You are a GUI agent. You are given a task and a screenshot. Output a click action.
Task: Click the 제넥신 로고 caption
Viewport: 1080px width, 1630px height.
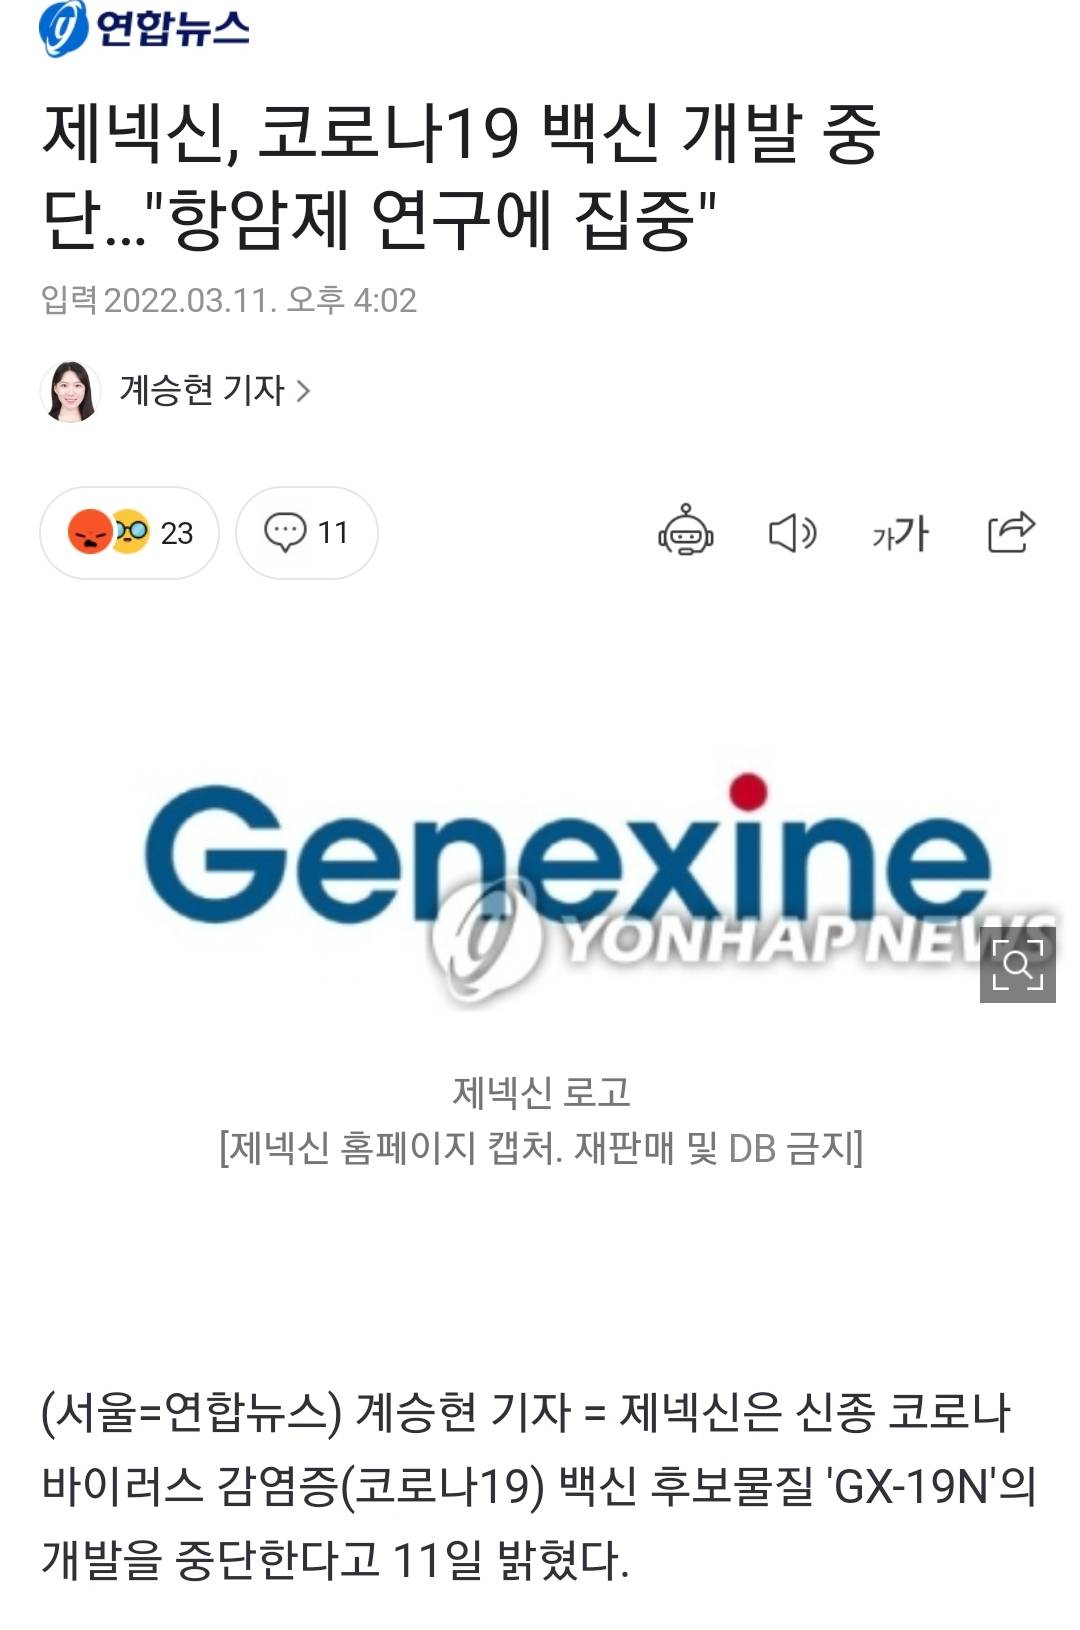point(541,1092)
